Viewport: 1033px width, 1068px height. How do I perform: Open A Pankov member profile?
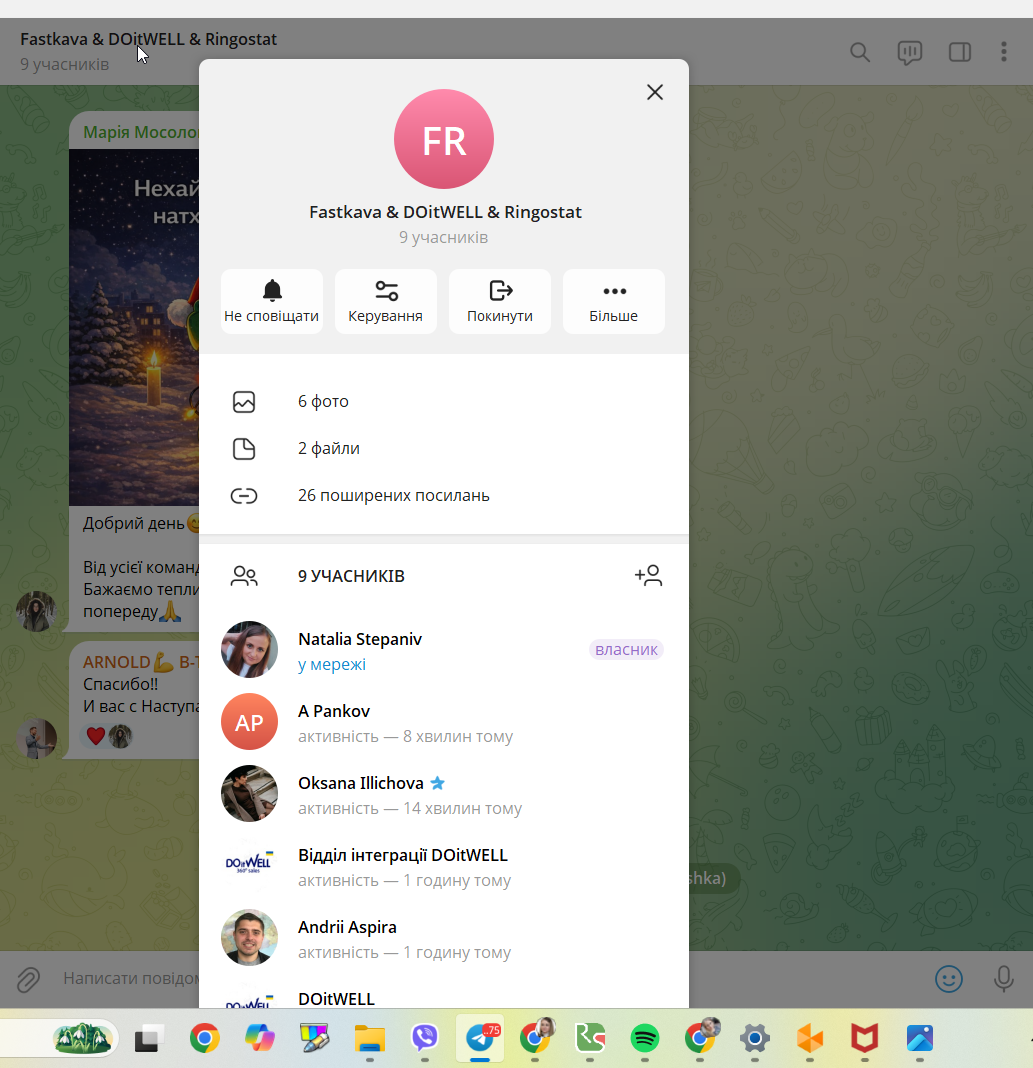click(444, 722)
